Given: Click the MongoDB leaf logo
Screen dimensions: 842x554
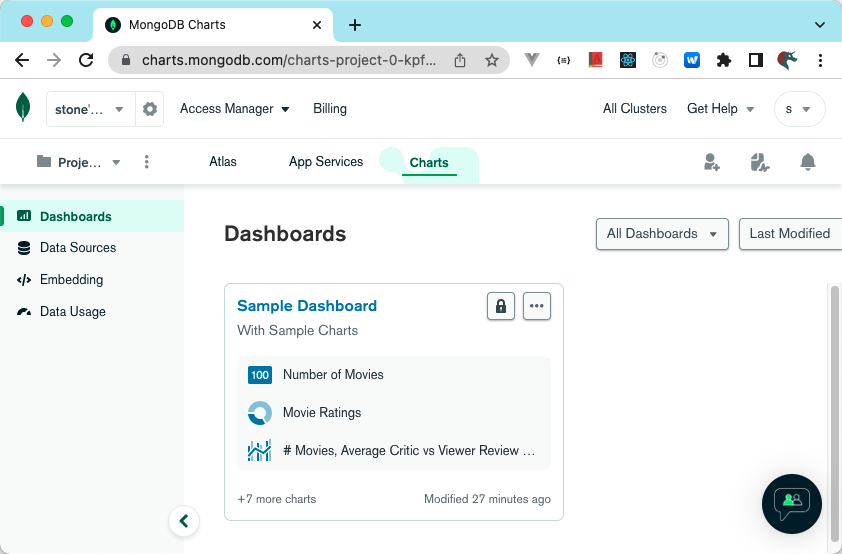Looking at the screenshot, I should click(22, 108).
